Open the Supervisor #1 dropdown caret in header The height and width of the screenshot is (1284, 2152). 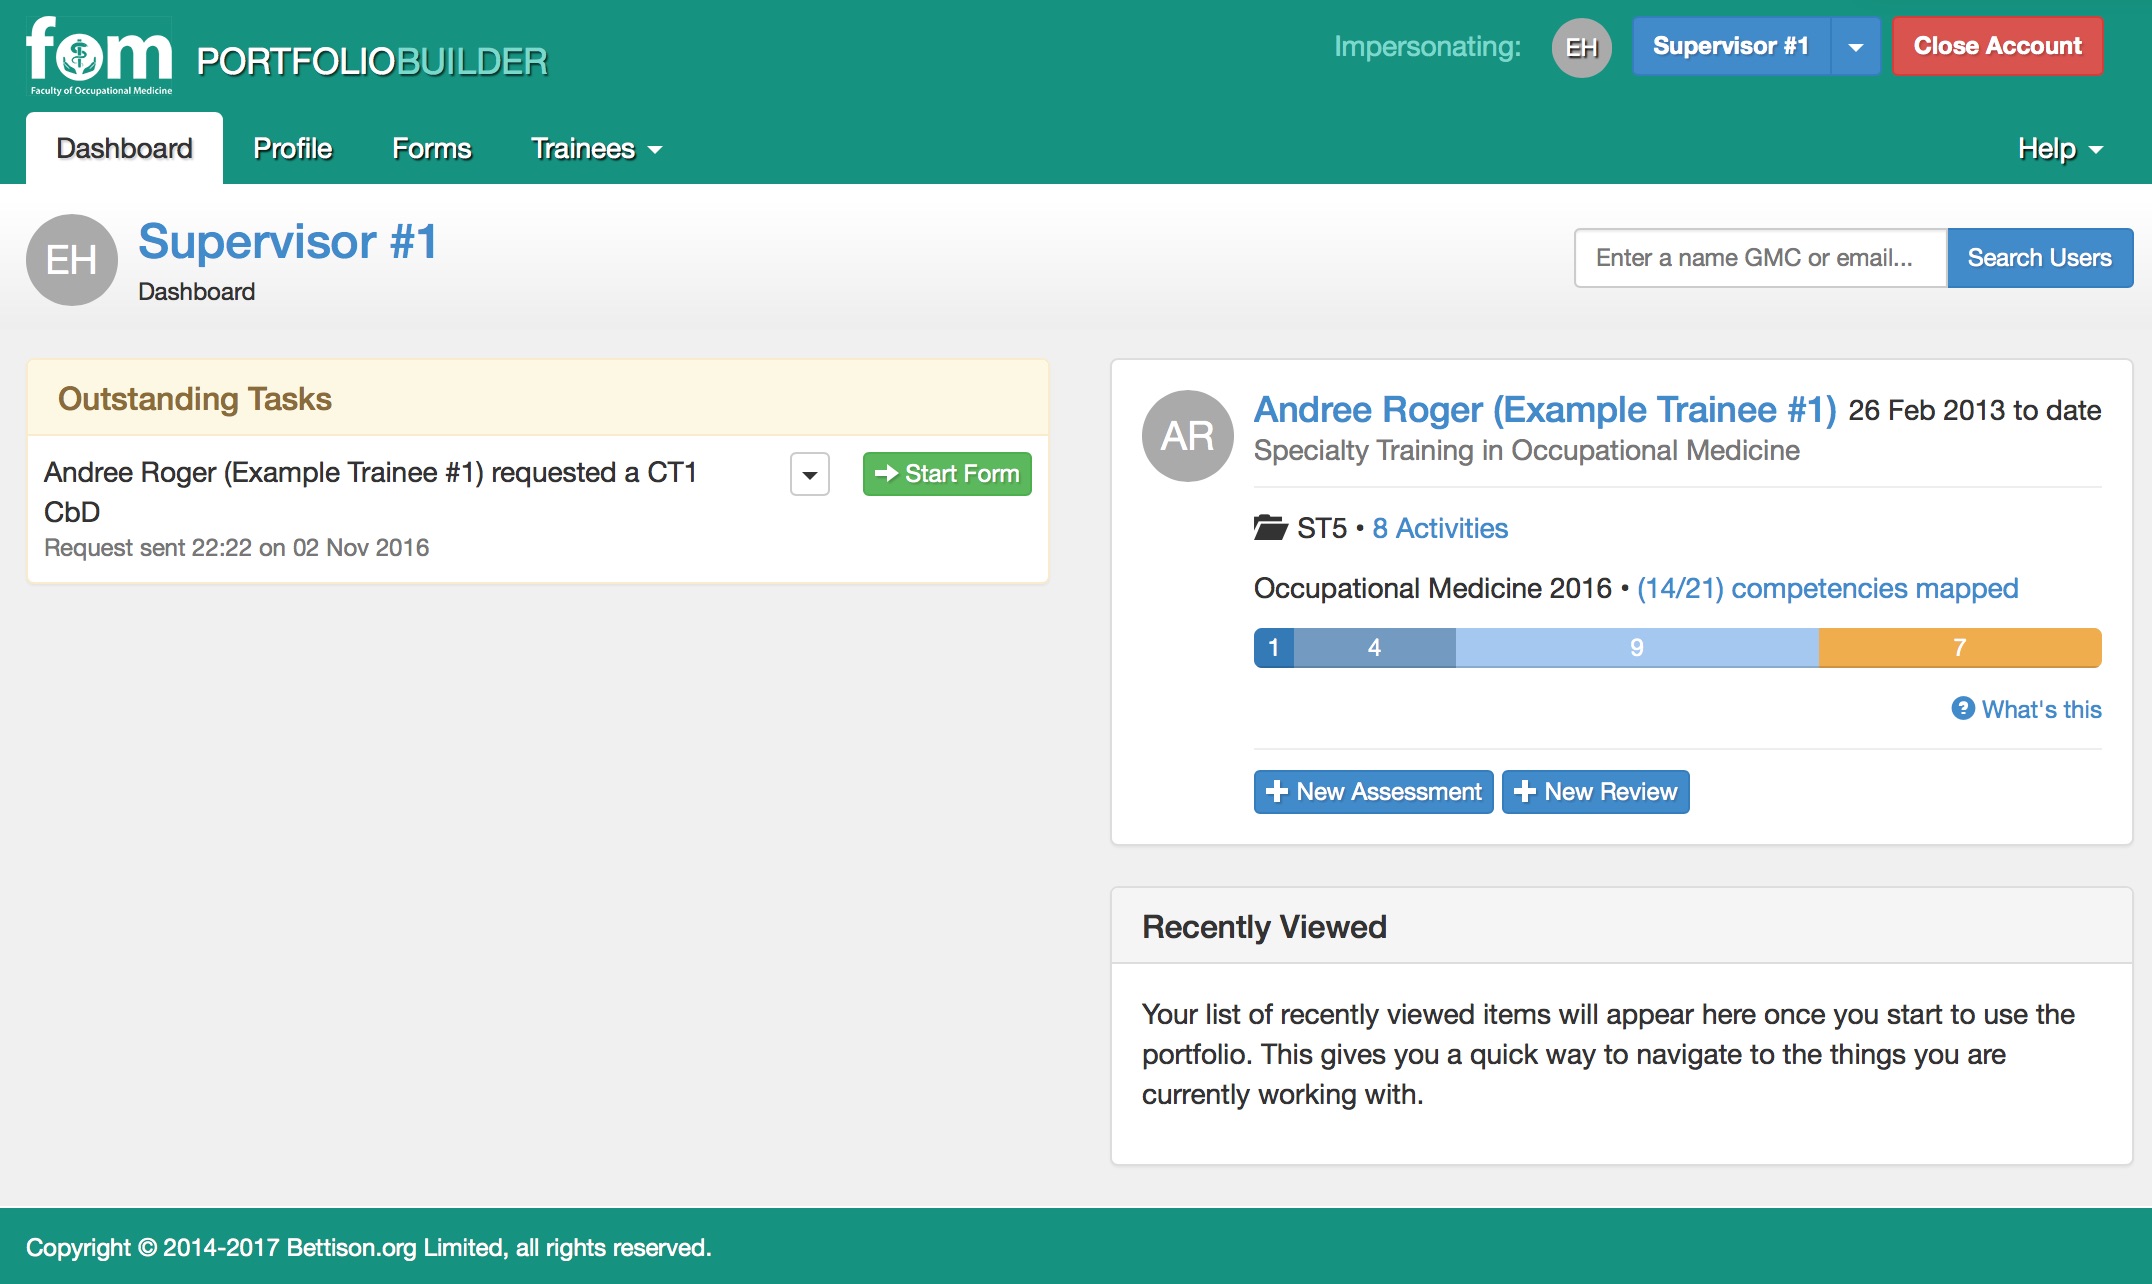point(1856,46)
